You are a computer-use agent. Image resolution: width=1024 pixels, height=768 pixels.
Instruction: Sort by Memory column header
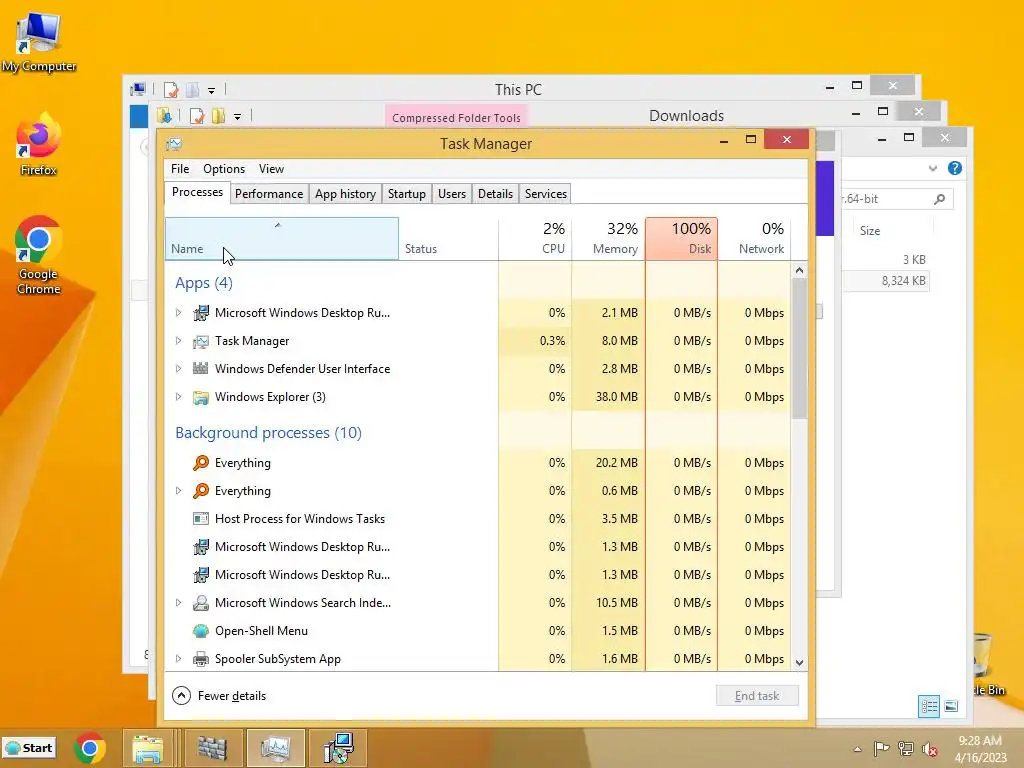[608, 239]
